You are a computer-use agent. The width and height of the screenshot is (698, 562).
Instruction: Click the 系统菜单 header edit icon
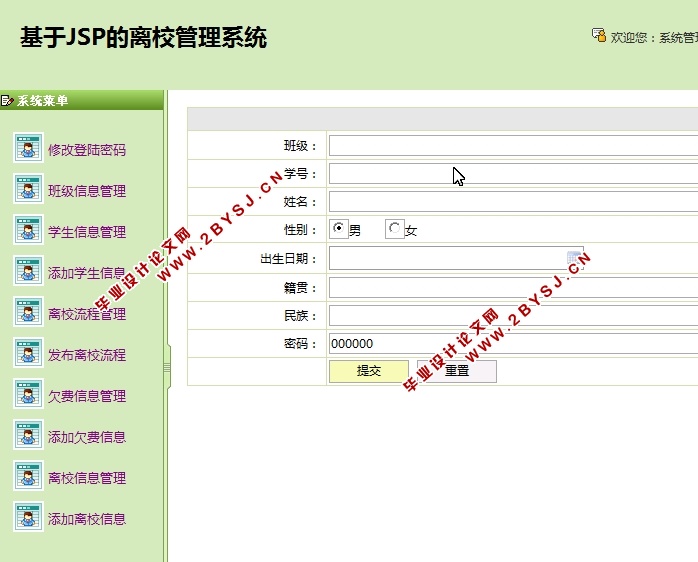[x=7, y=101]
